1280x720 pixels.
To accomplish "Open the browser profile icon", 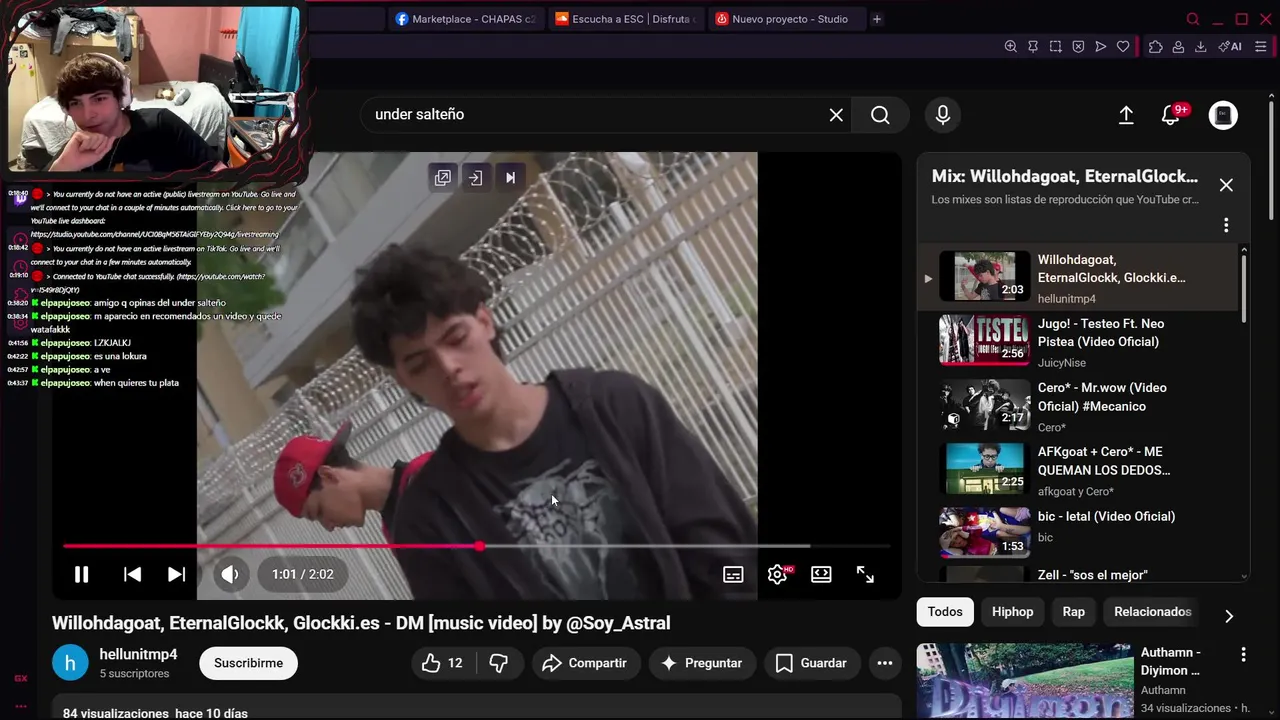I will (1178, 47).
